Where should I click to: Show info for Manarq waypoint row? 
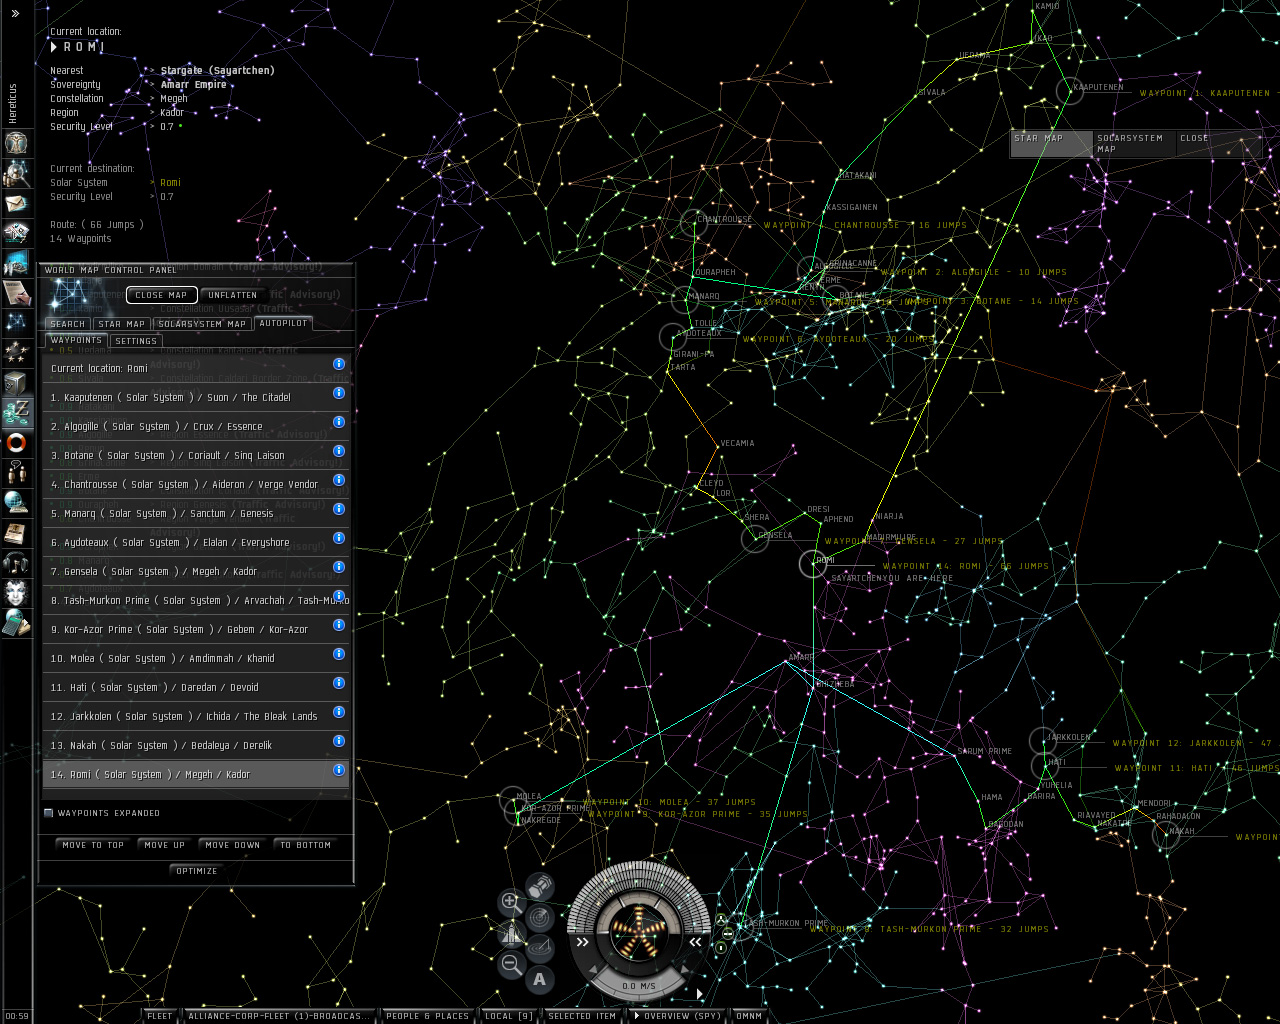tap(339, 509)
